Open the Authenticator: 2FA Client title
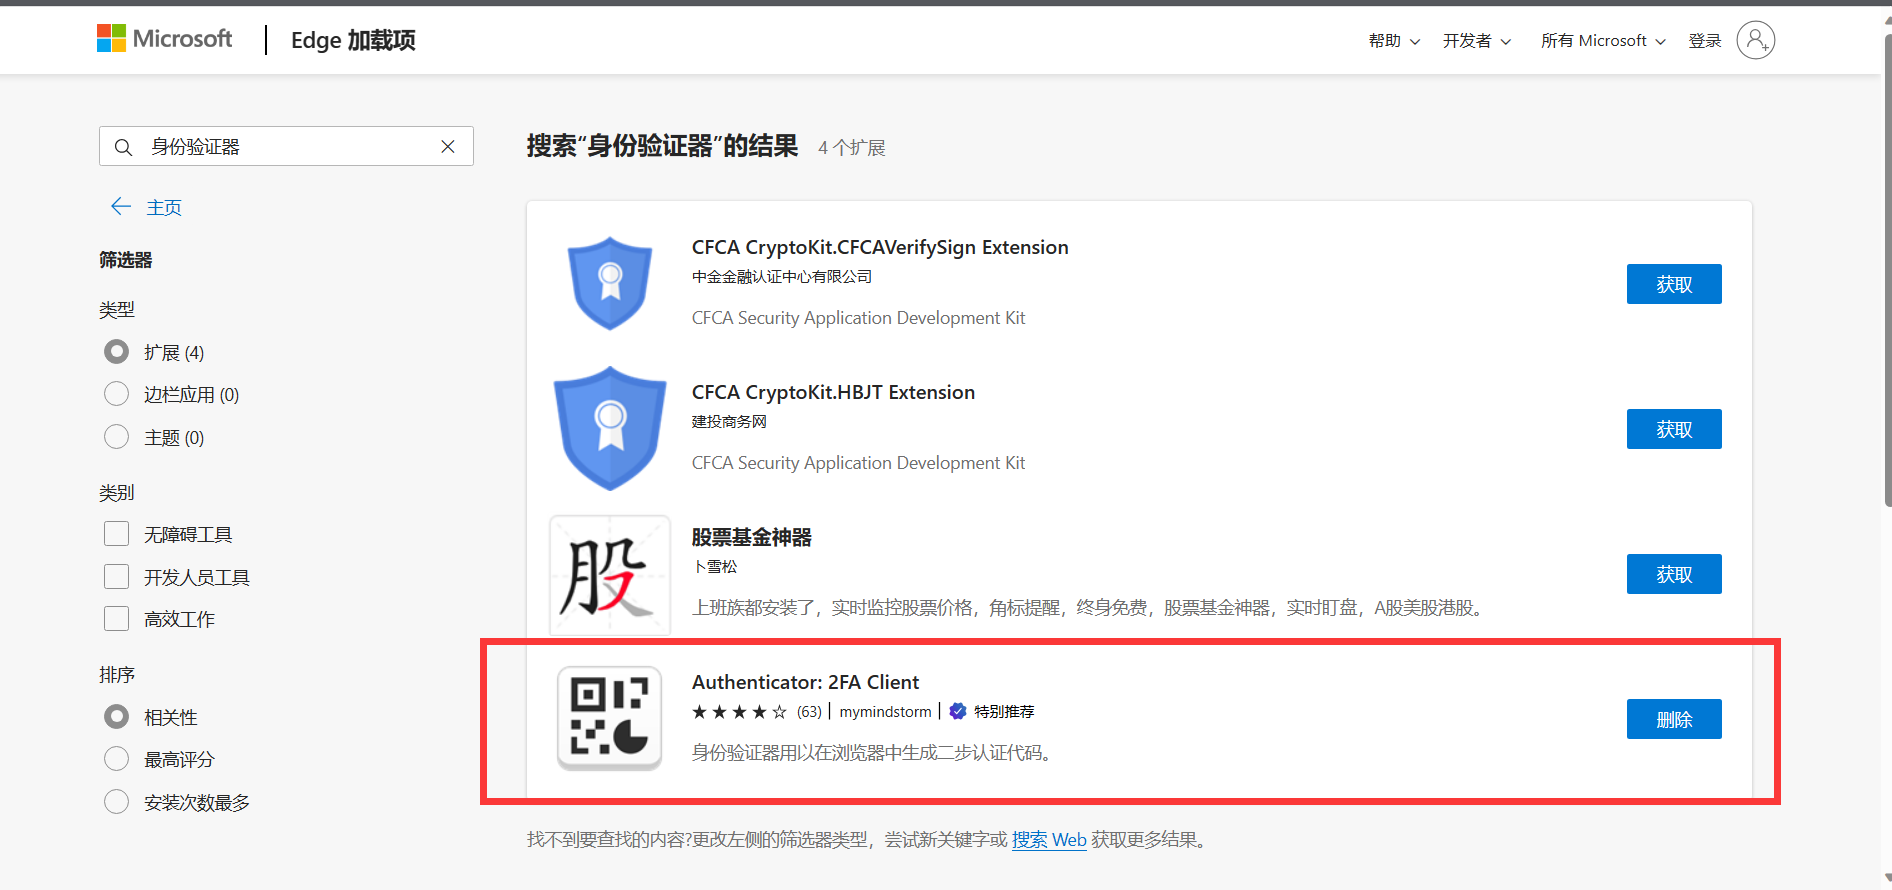 805,682
